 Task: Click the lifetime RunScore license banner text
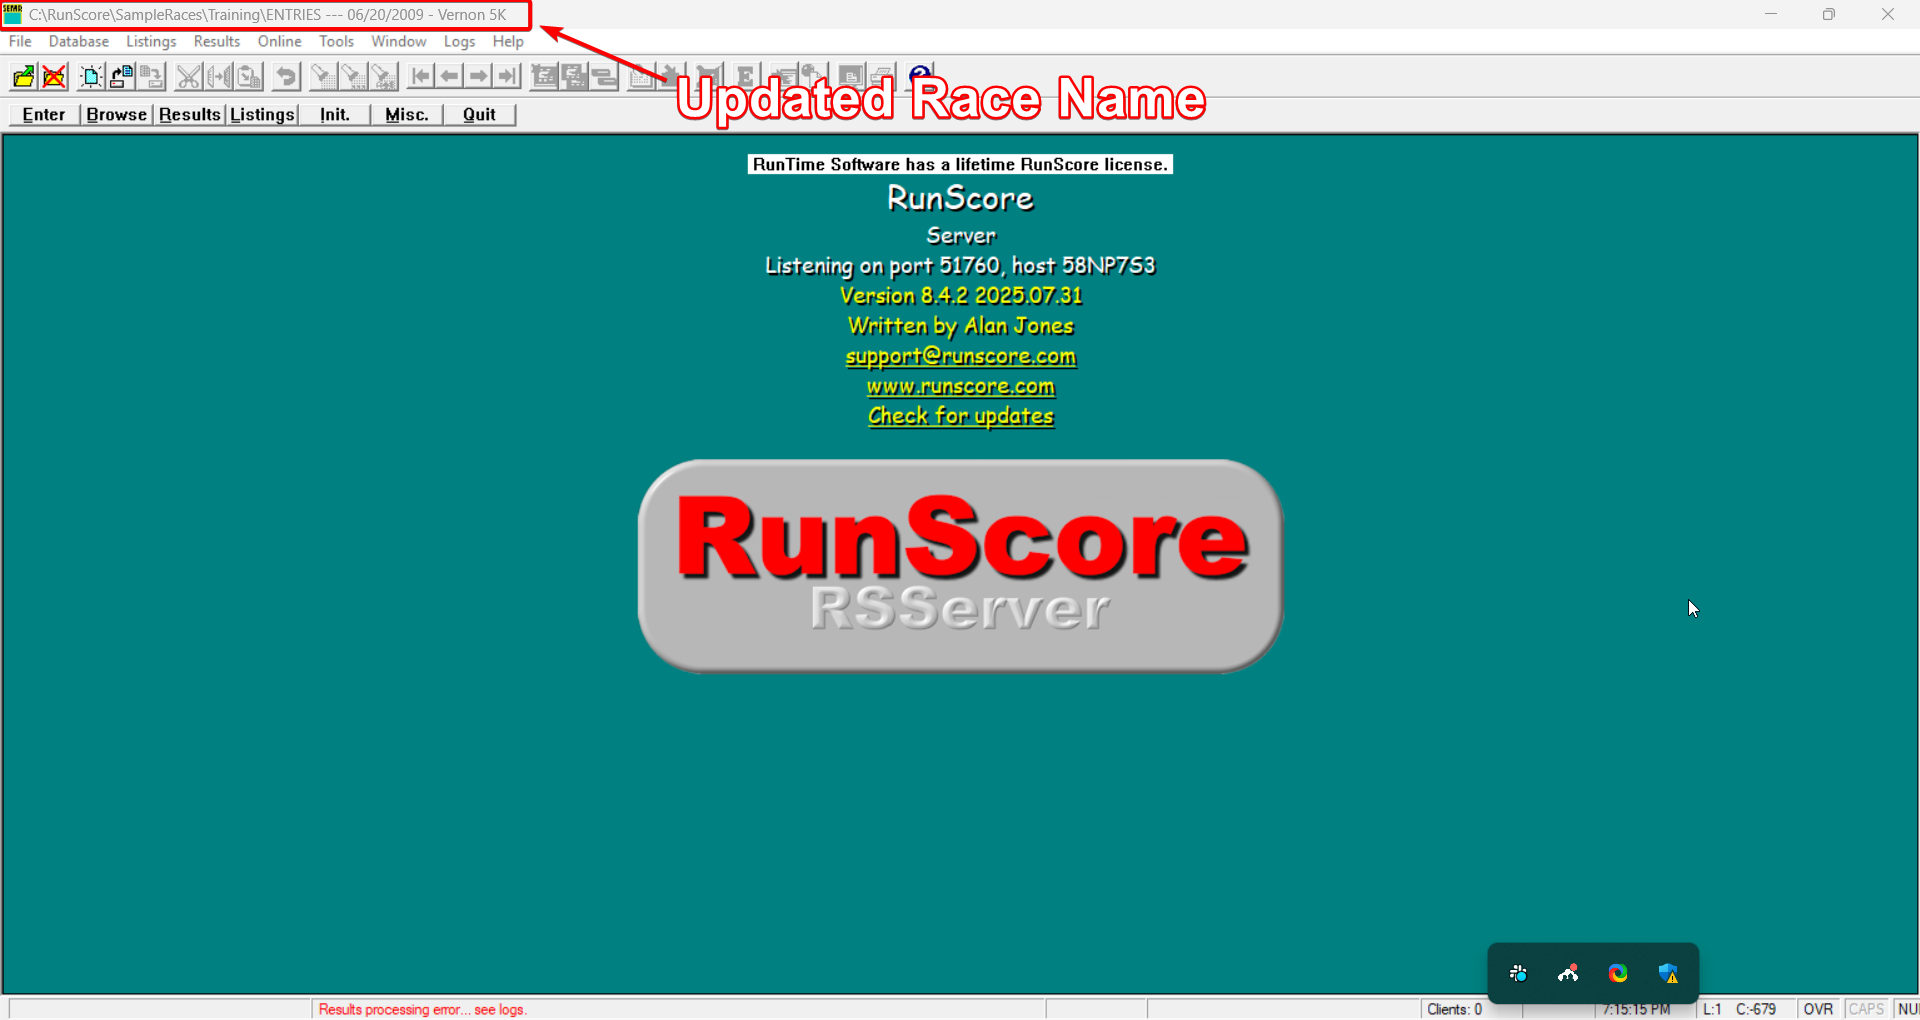coord(960,164)
